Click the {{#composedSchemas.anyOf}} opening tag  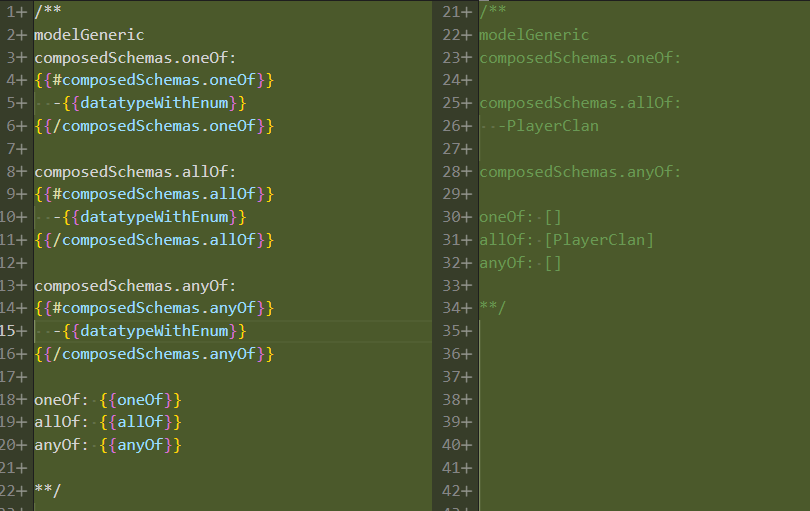154,308
